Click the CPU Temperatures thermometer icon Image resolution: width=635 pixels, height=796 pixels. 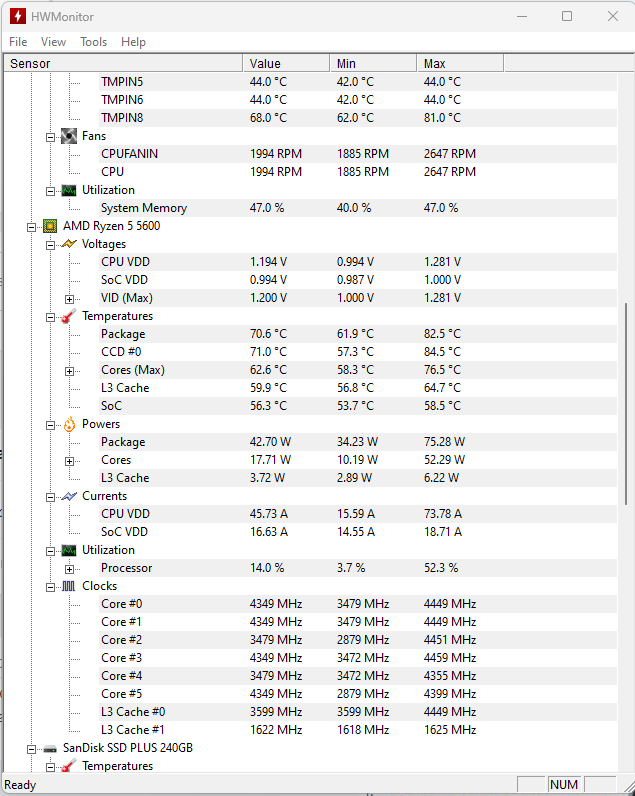(69, 316)
